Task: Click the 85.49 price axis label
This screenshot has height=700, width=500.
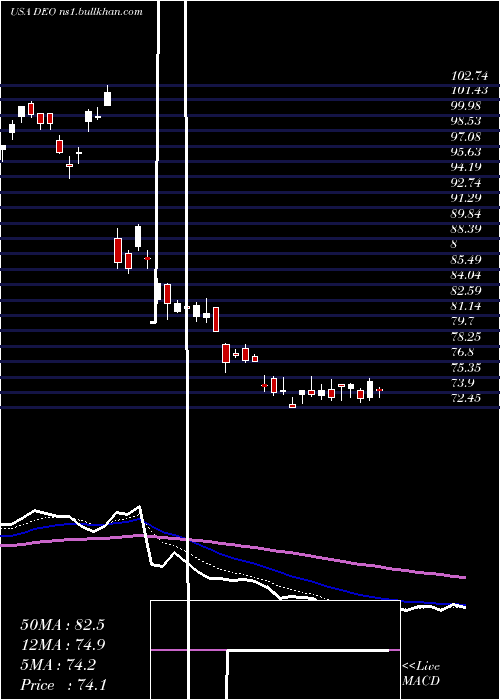Action: [x=467, y=260]
